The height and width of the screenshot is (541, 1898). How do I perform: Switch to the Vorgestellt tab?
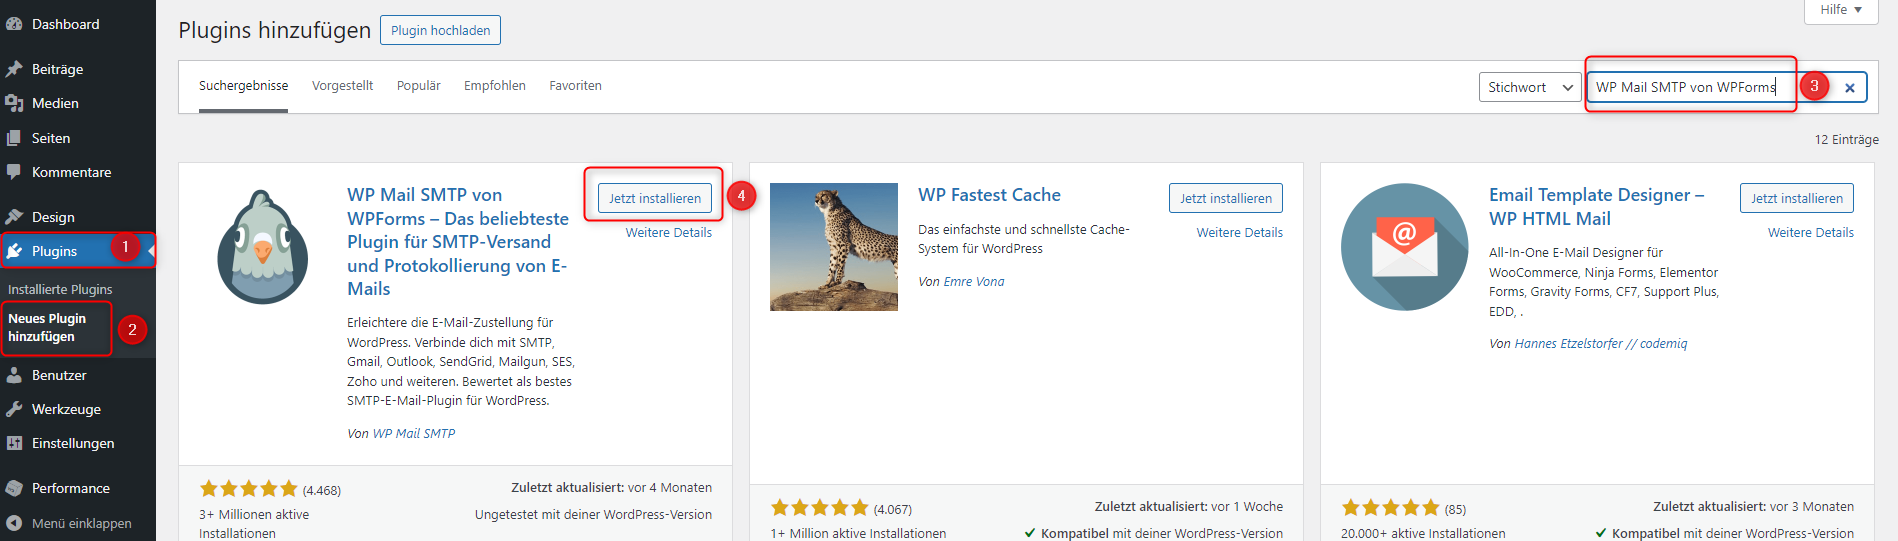[342, 86]
